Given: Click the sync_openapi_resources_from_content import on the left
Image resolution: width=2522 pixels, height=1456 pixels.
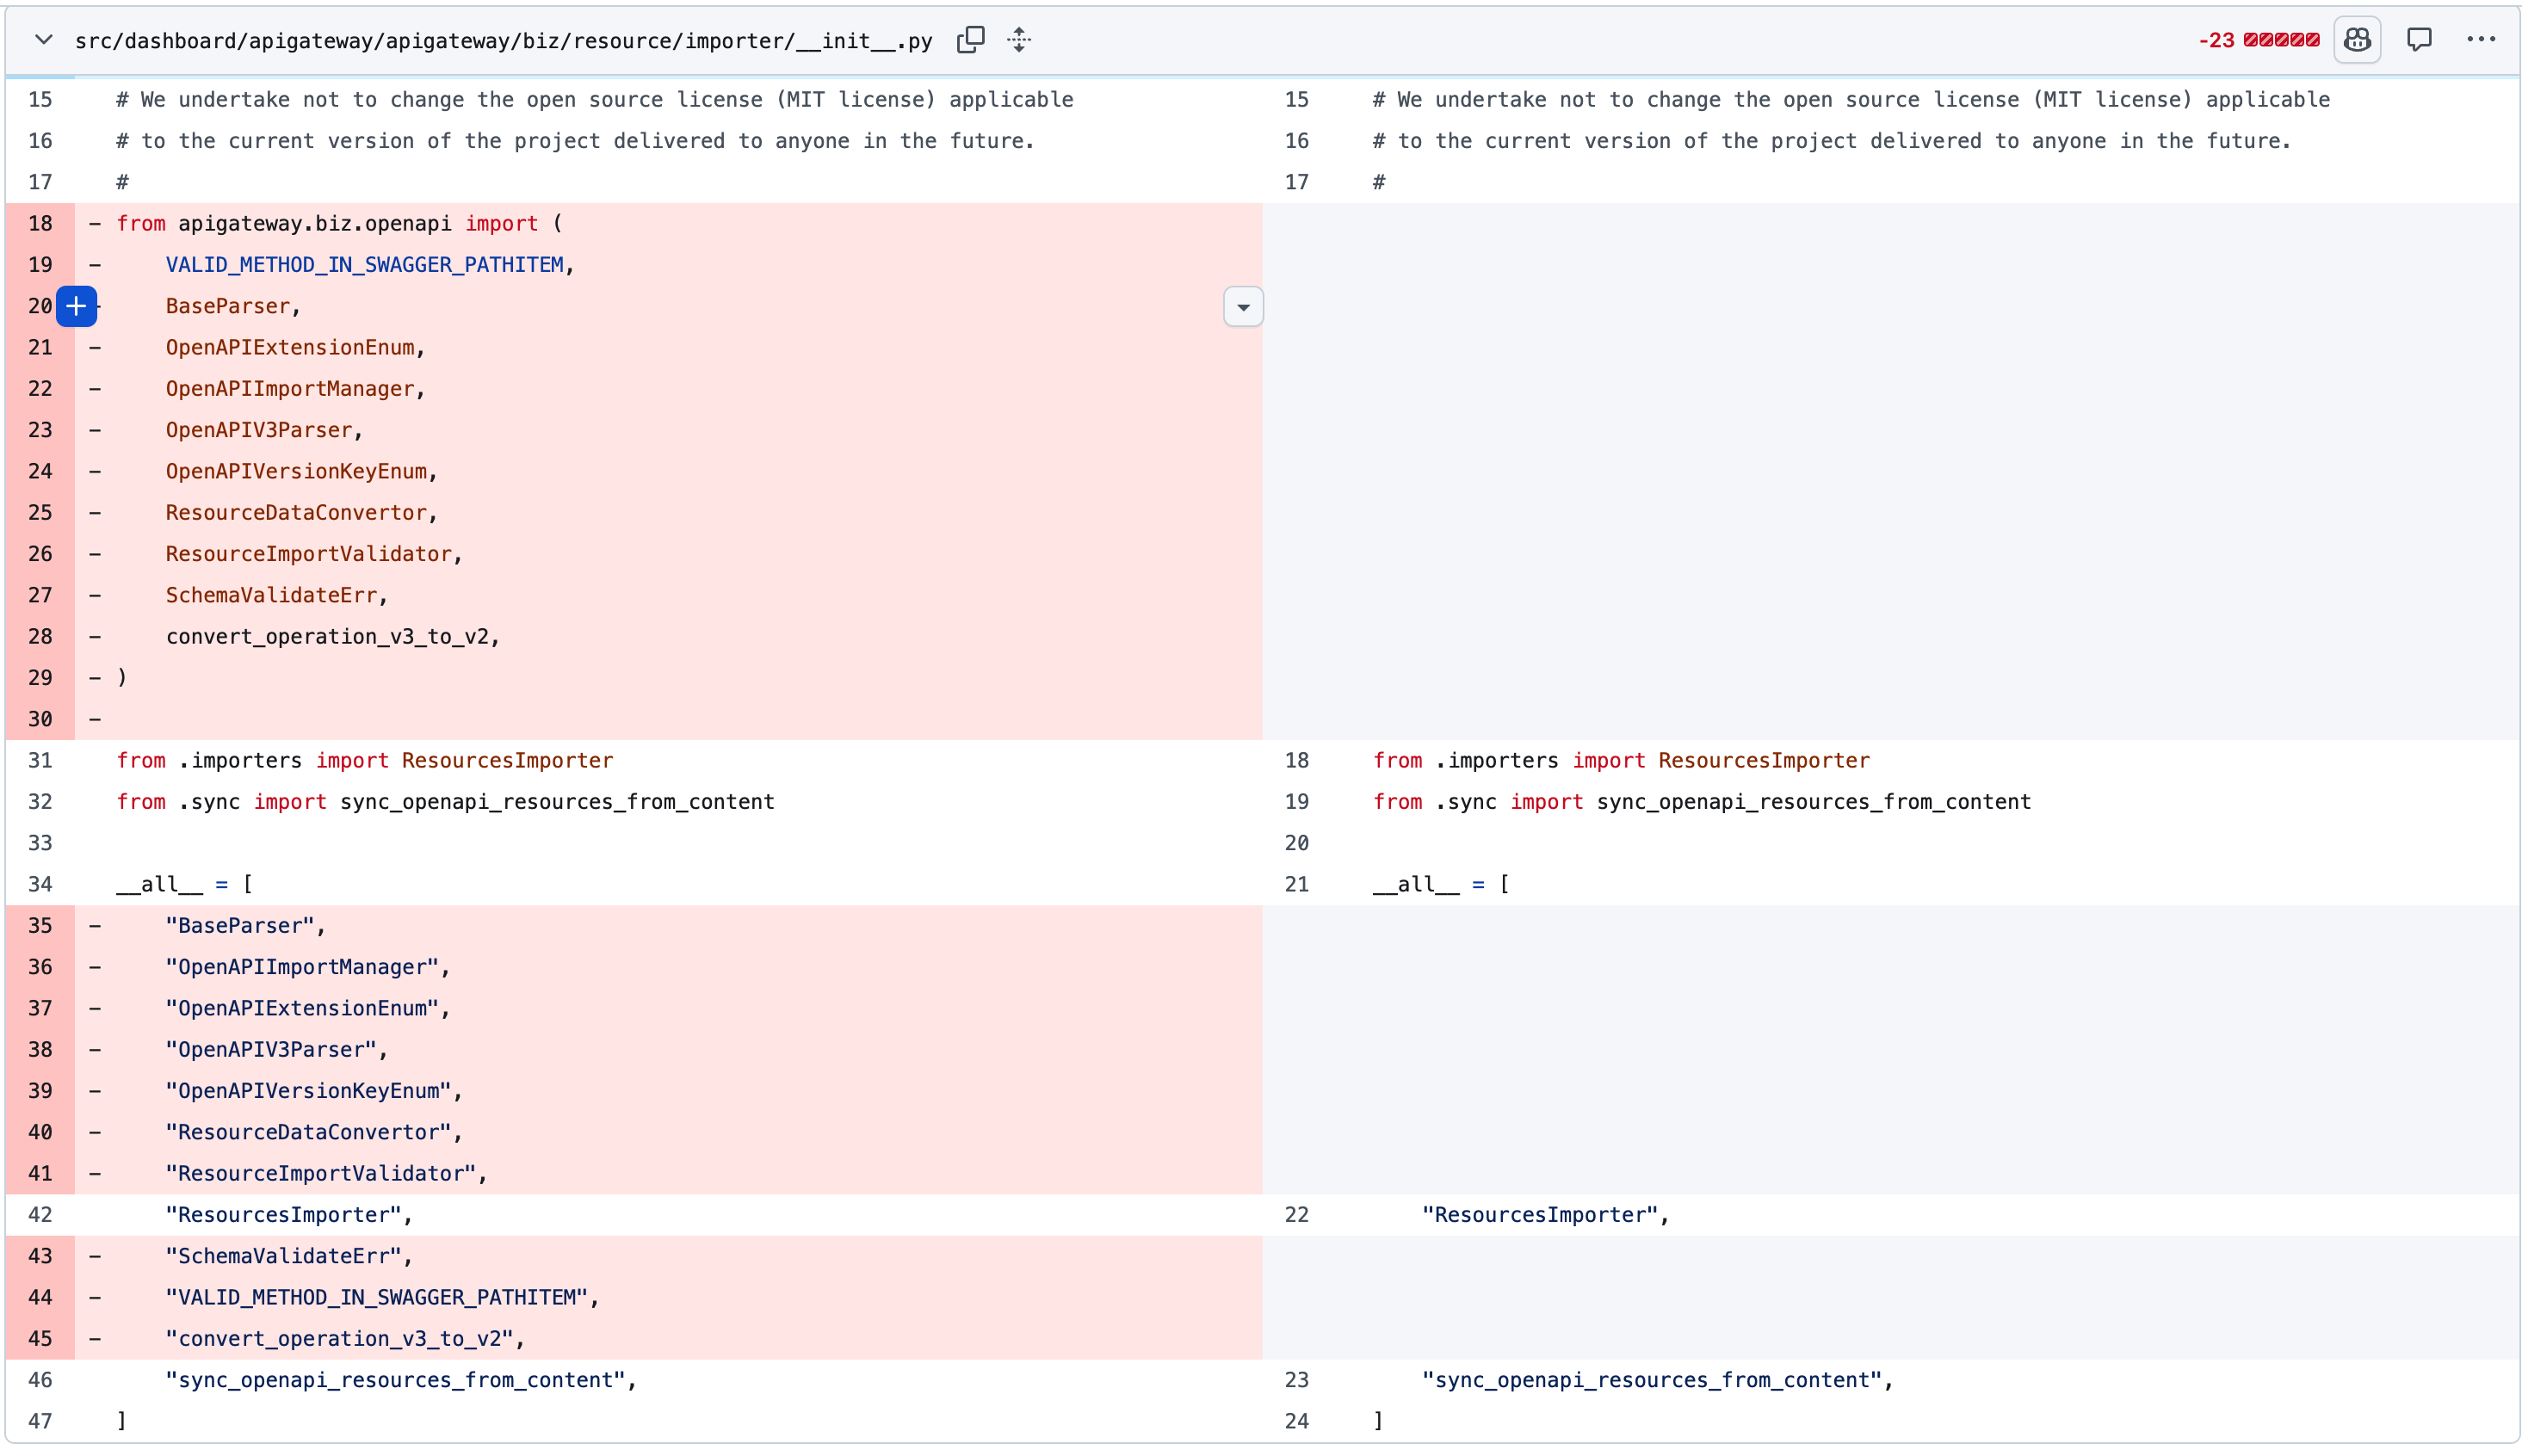Looking at the screenshot, I should (557, 802).
